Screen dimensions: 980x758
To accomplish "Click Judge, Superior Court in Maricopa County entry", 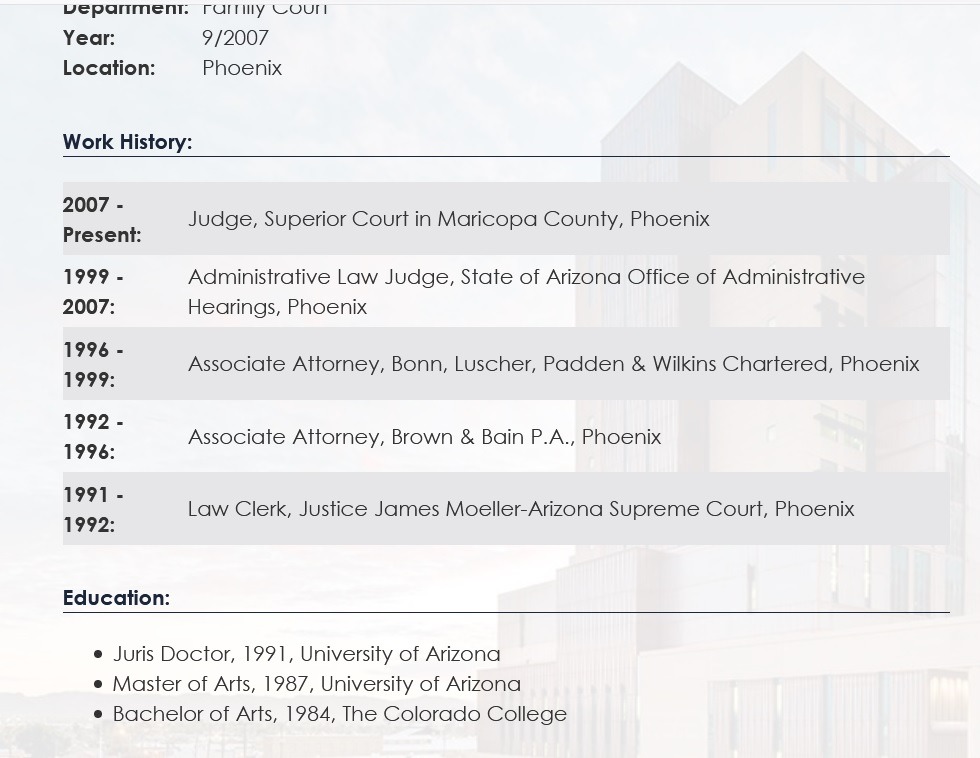I will (x=449, y=219).
